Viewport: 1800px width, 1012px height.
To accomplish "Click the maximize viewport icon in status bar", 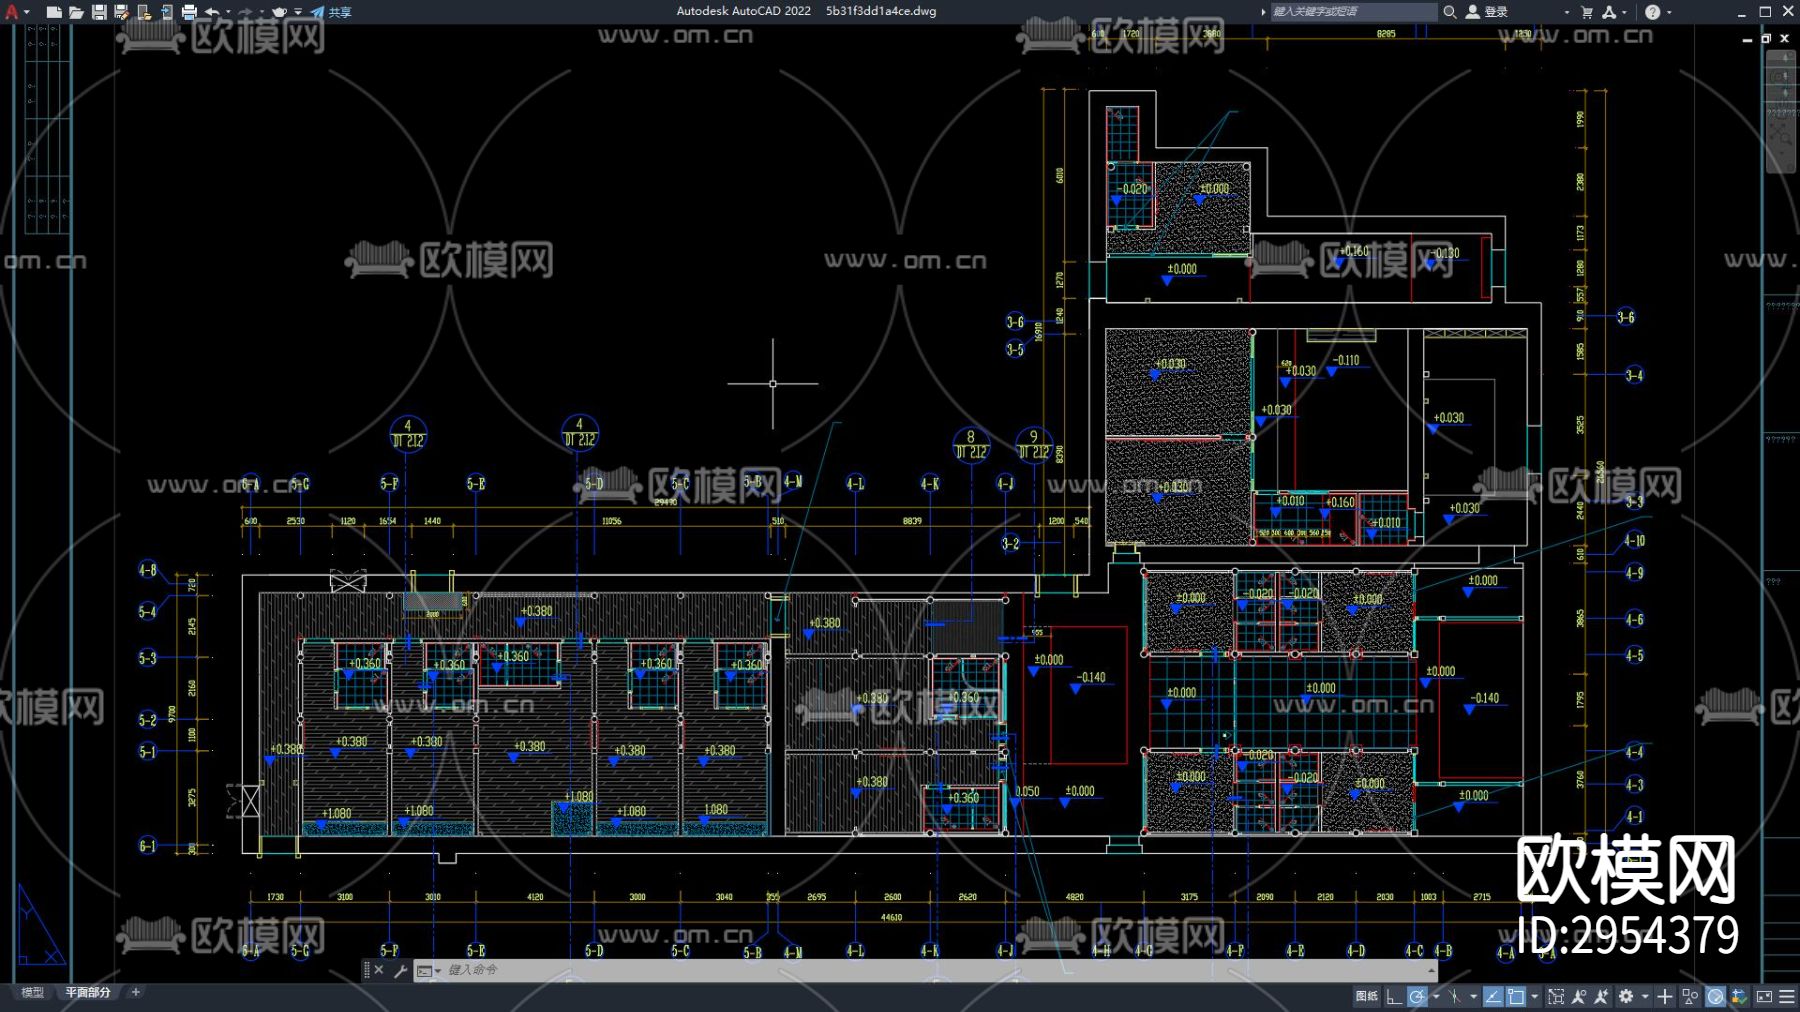I will 1556,996.
